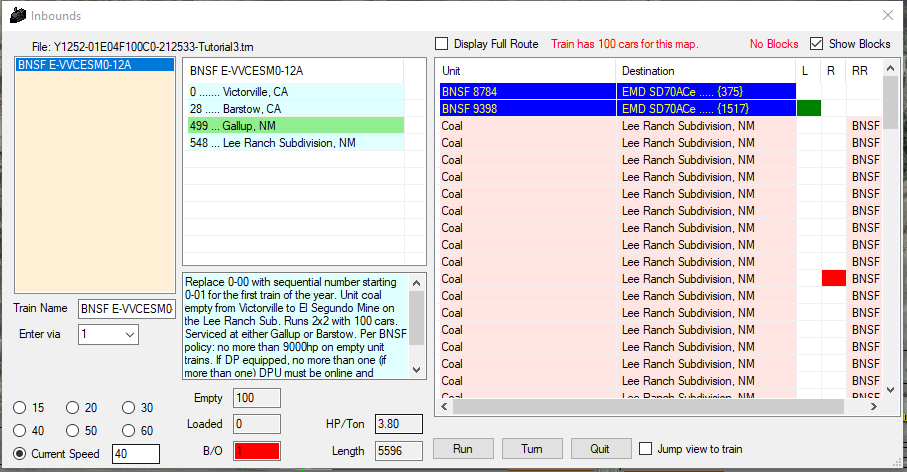Click the red R cell in coal row
The width and height of the screenshot is (907, 472).
pos(834,279)
